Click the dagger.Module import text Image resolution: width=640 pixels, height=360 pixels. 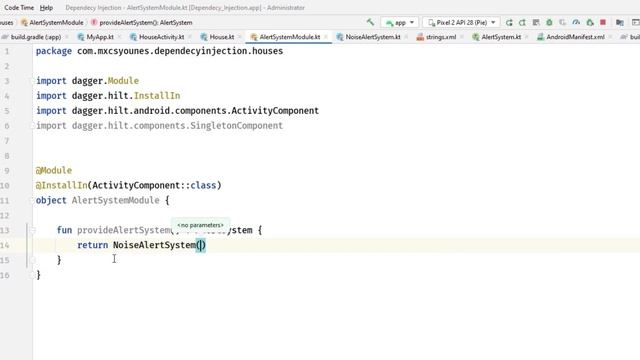tap(105, 81)
